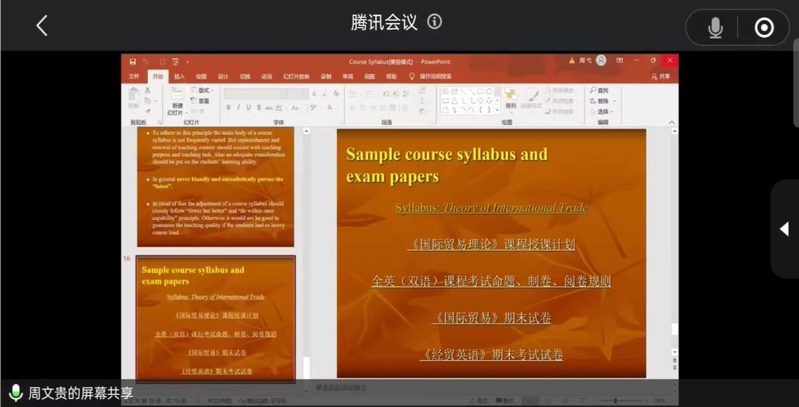The width and height of the screenshot is (799, 407).
Task: Click the 新建幻灯片 (New Slide) button
Action: click(x=177, y=102)
